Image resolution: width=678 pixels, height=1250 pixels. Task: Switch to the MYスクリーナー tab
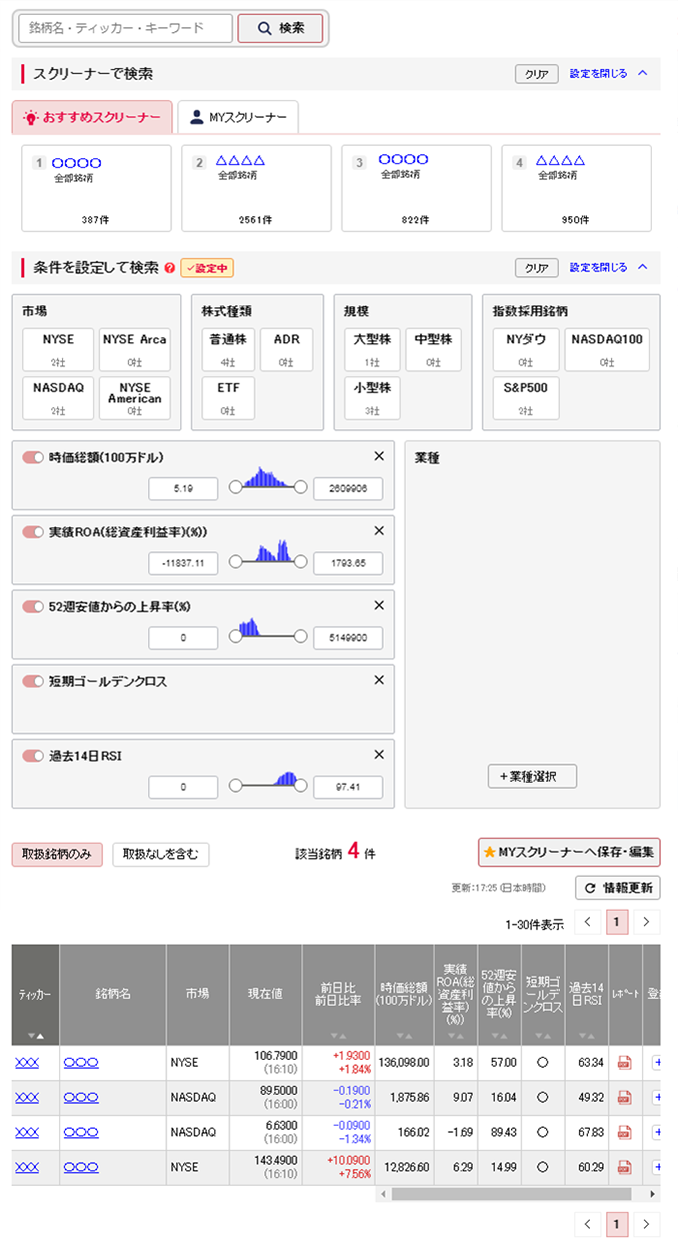pos(238,118)
